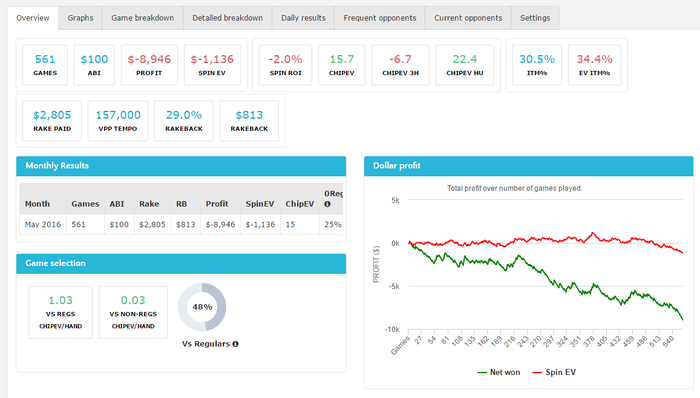Toggle the Net won legend entry
The width and height of the screenshot is (700, 398).
point(499,372)
